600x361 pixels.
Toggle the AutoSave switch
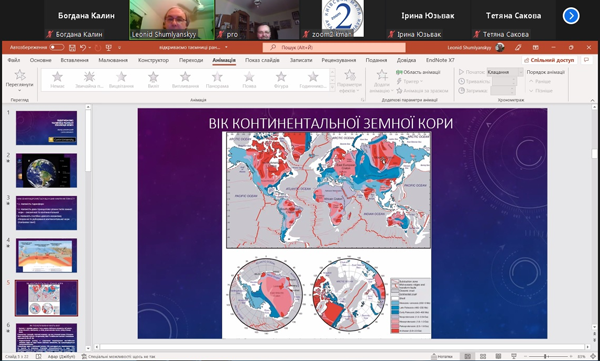point(57,47)
